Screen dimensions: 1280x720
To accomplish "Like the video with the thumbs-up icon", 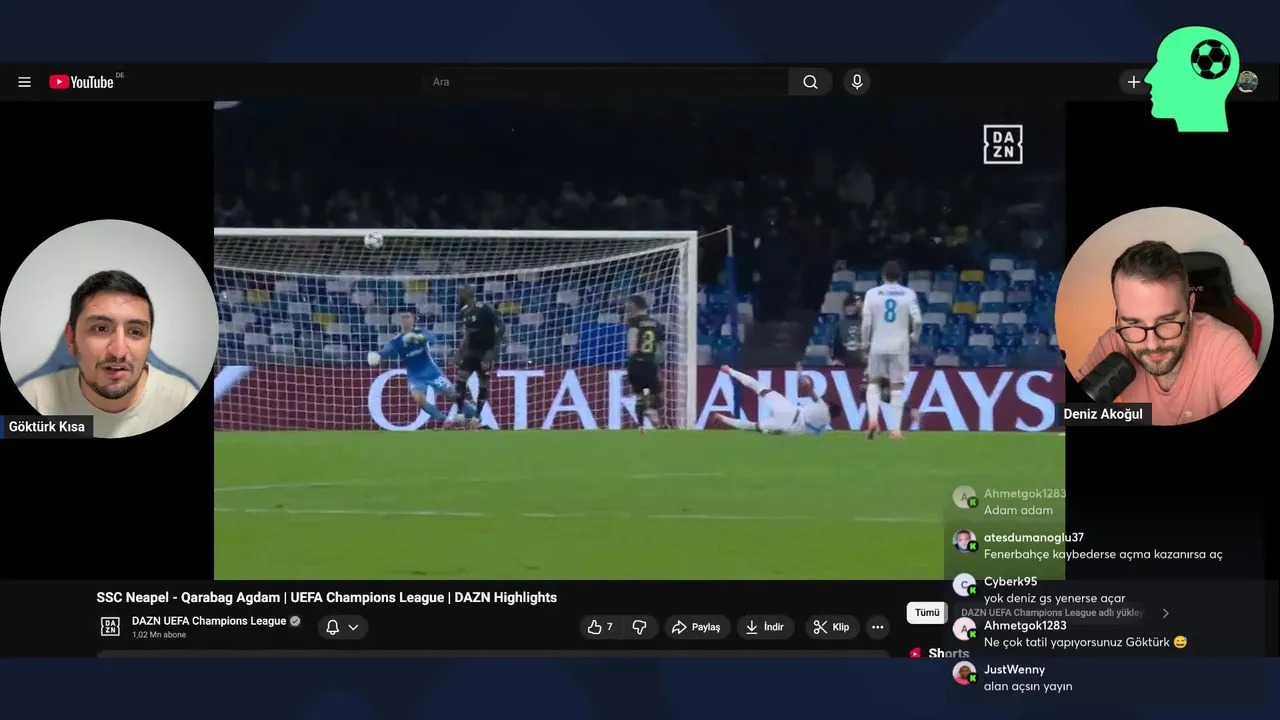I will pos(594,627).
